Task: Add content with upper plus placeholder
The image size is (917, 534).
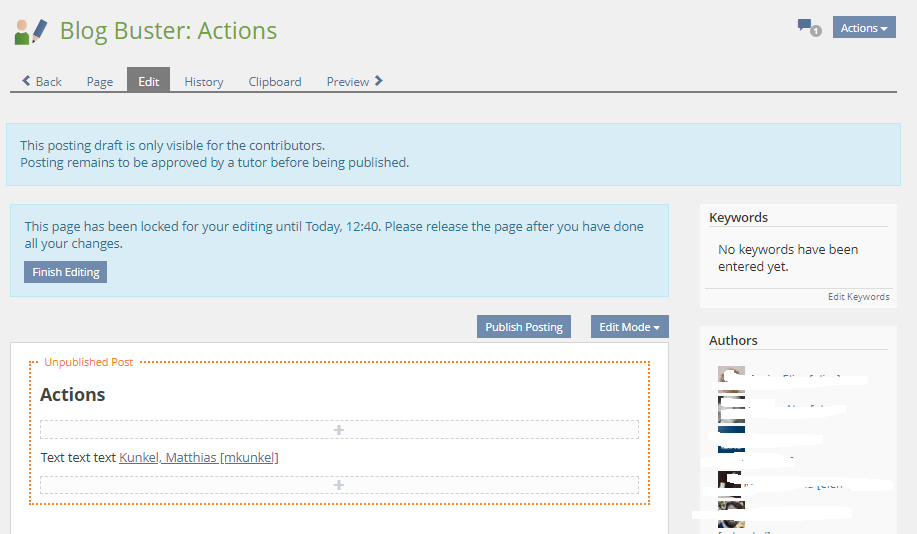Action: click(339, 430)
